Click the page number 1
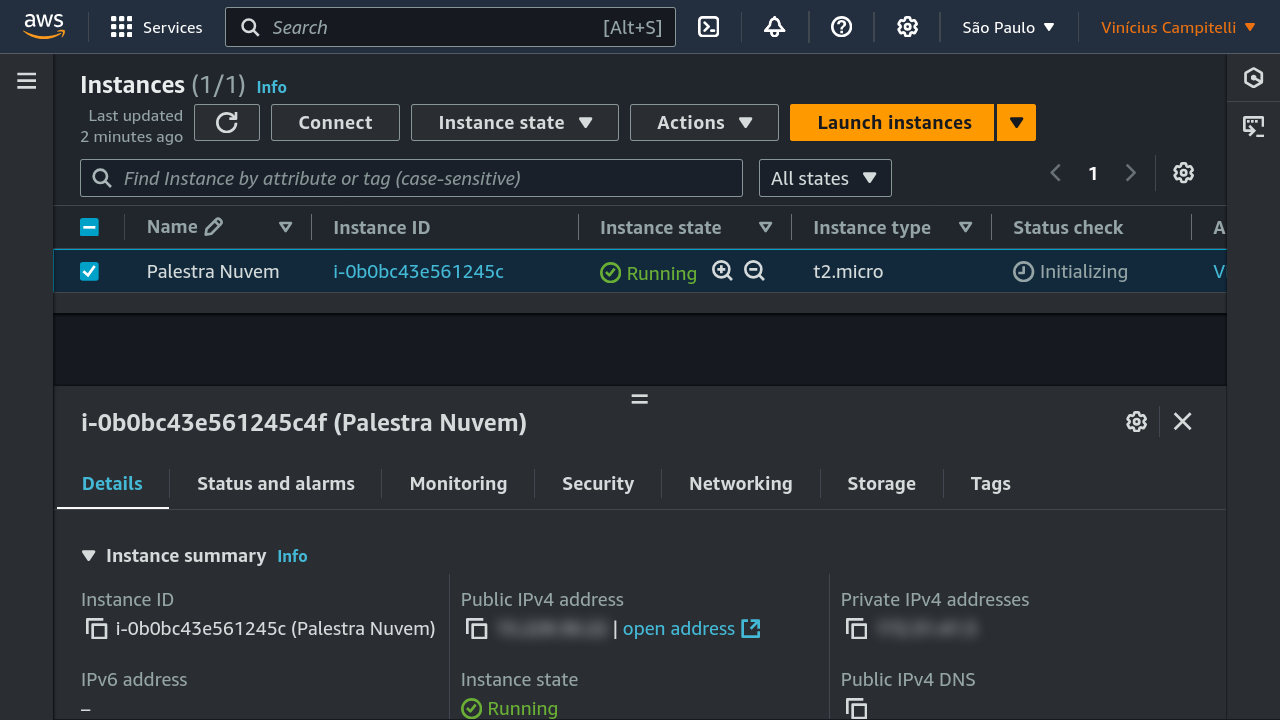This screenshot has width=1280, height=720. [x=1093, y=174]
